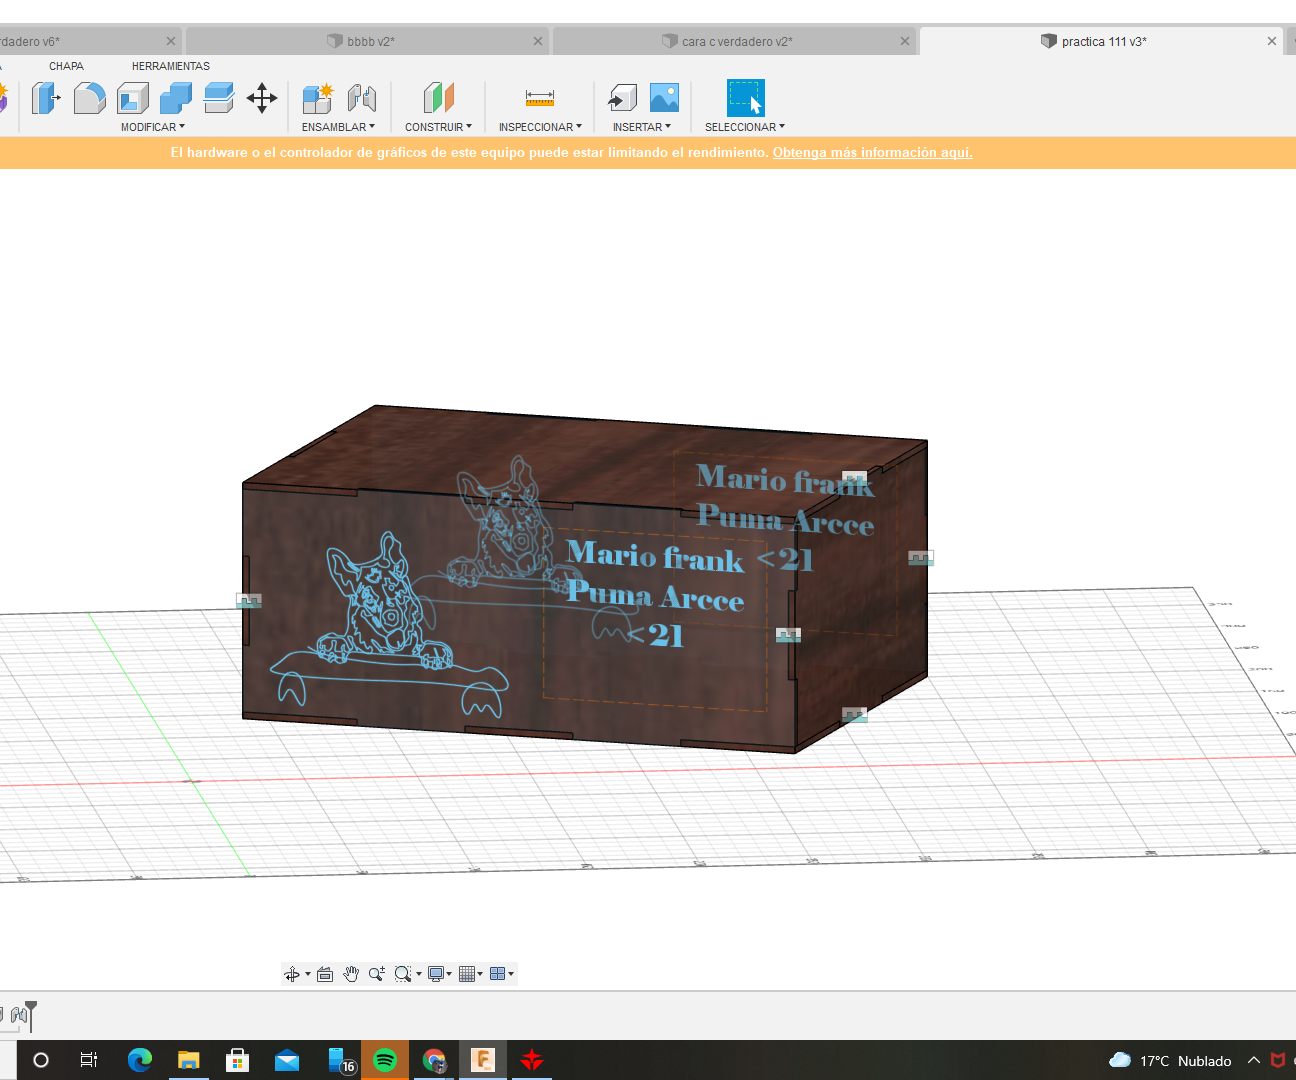Switch to the bbbb v2 document tab
Image resolution: width=1296 pixels, height=1080 pixels.
(x=366, y=41)
